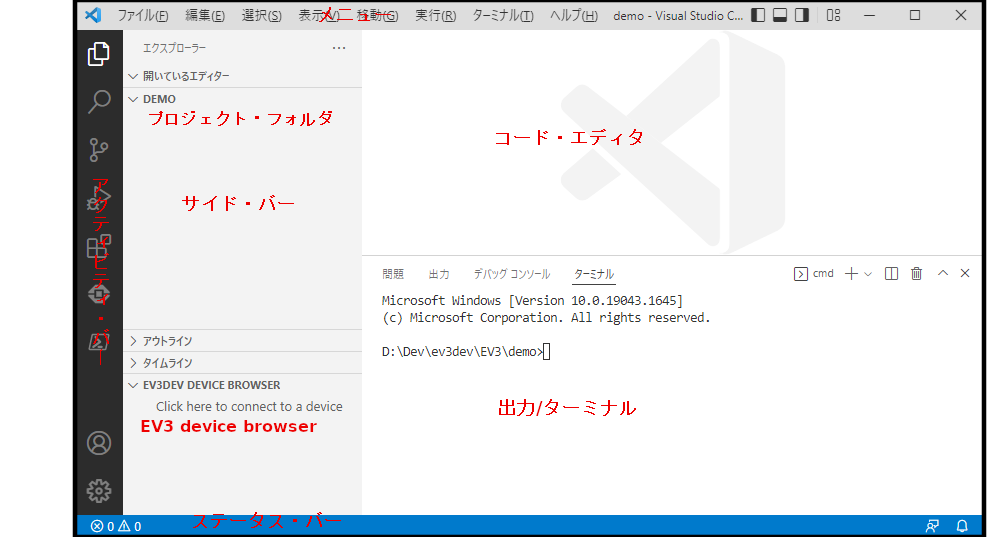Open the Help (ヘルプ) menu

pos(573,16)
